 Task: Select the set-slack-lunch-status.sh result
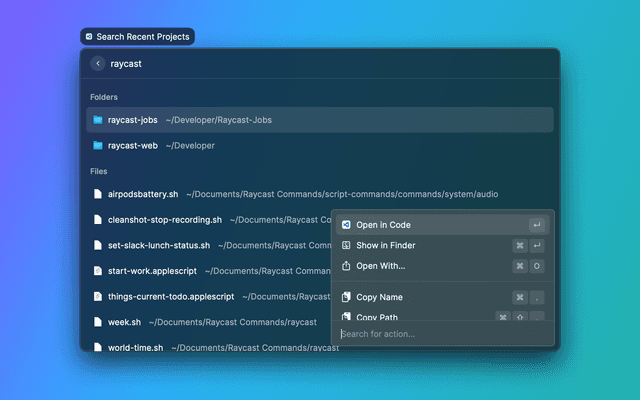[x=158, y=245]
